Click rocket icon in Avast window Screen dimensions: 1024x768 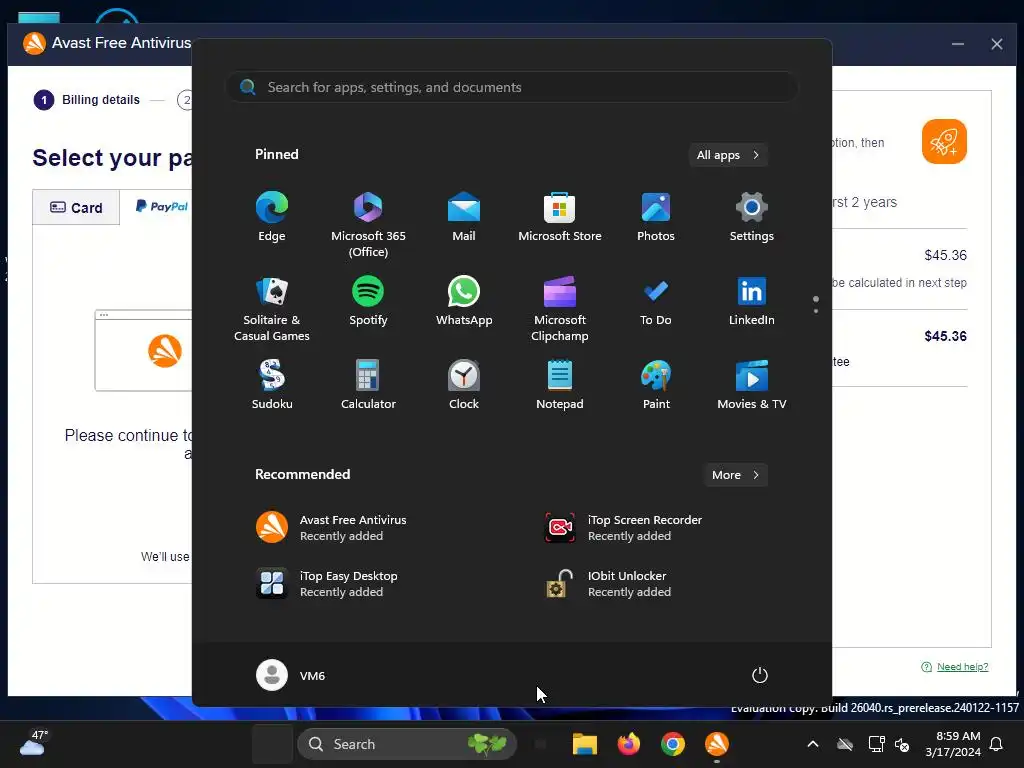pyautogui.click(x=944, y=141)
